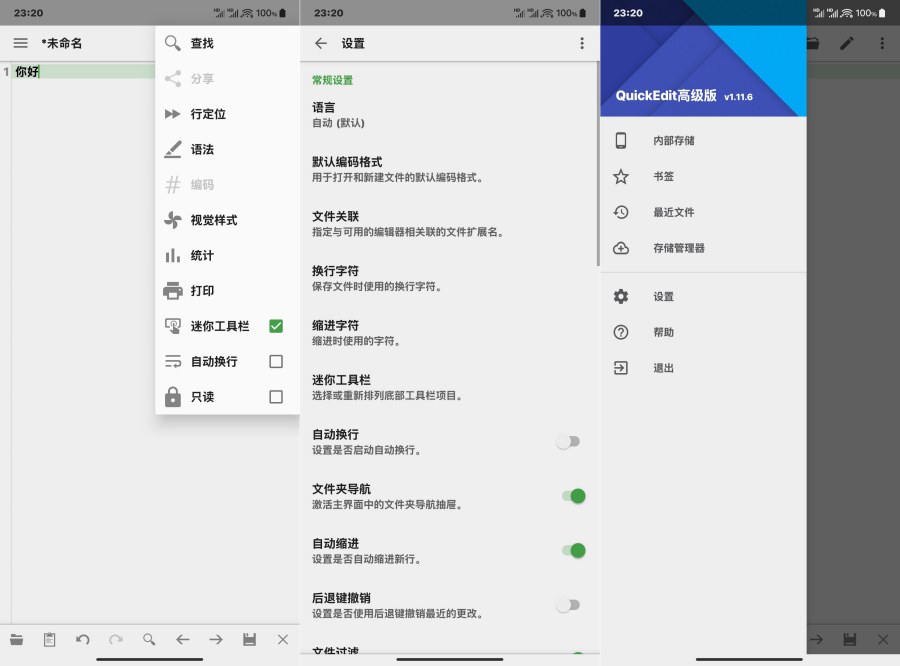Tap the exit icon for 退出
This screenshot has width=900, height=666.
pos(620,367)
